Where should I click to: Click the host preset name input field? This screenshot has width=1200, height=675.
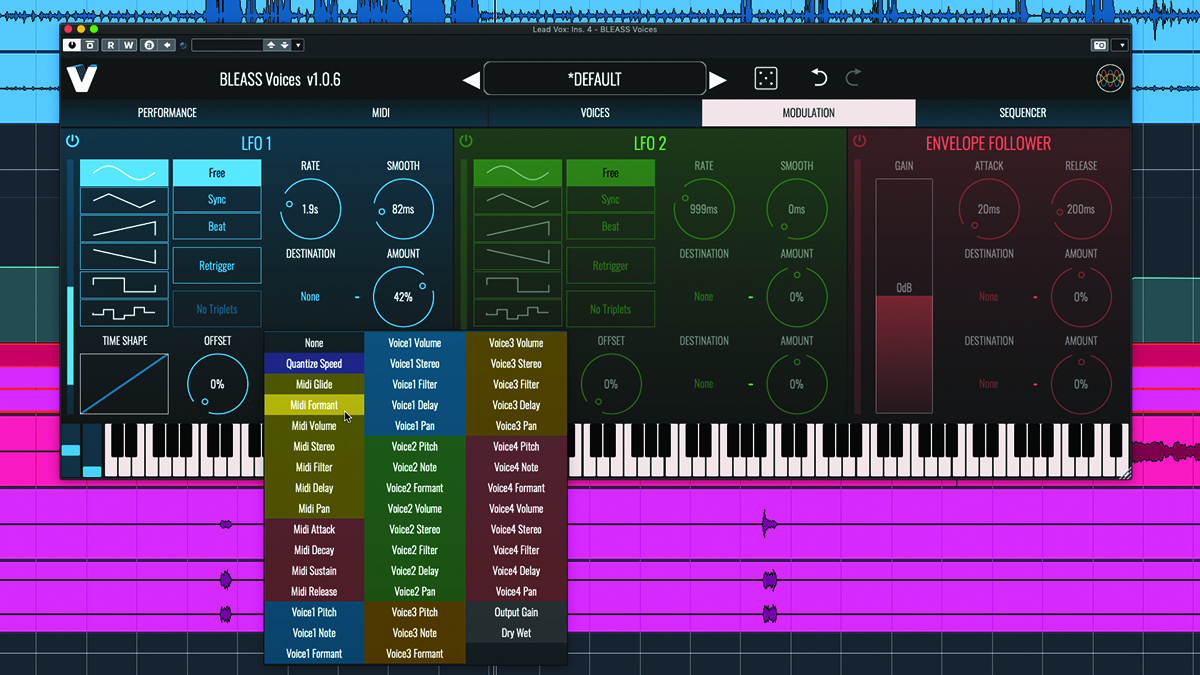pos(227,45)
